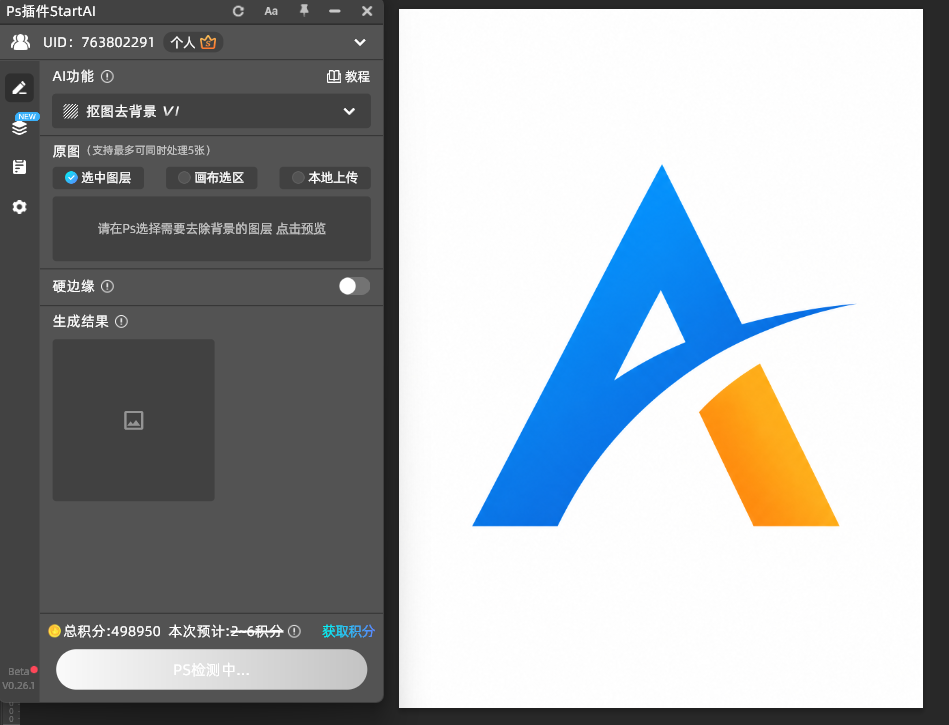The height and width of the screenshot is (725, 949).
Task: Open the 抠图去背景 V1 function dropdown
Action: pyautogui.click(x=211, y=111)
